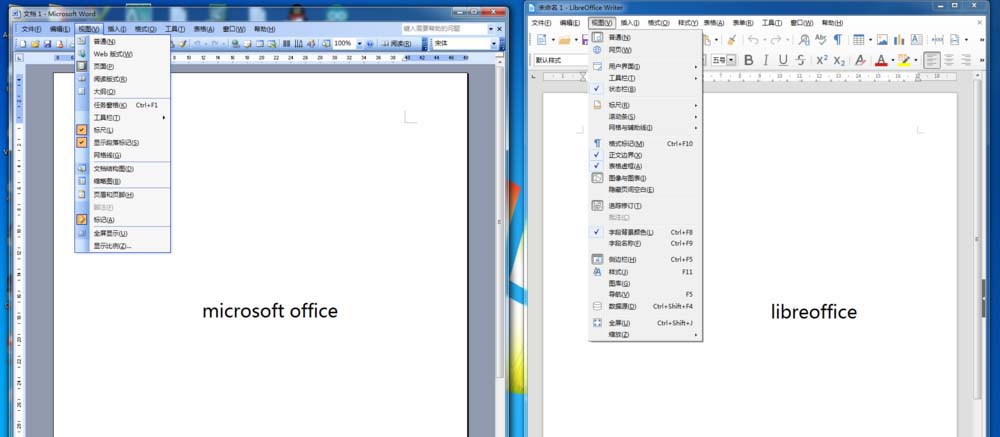Click New document icon in Word toolbar
The width and height of the screenshot is (1000, 437).
[x=22, y=44]
